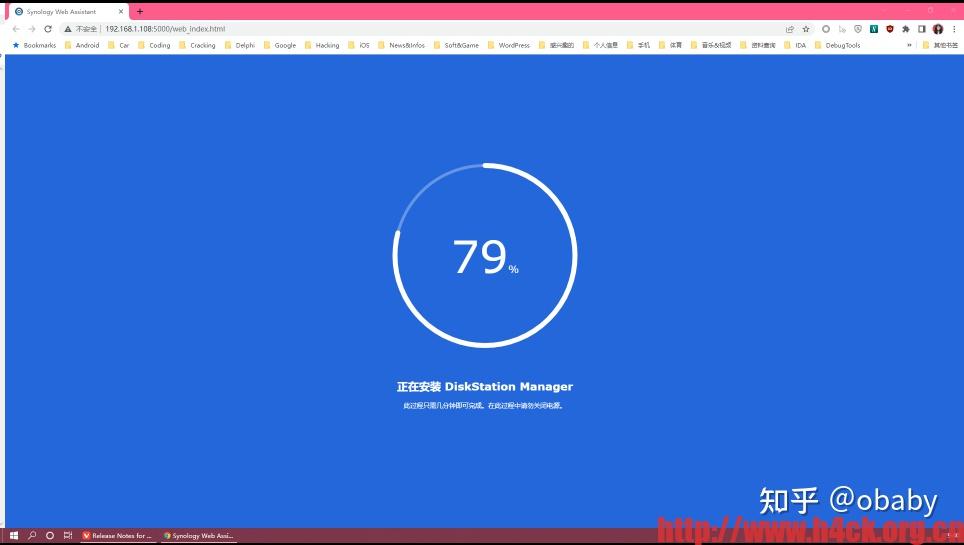Close the Synology Web Assistant tab
964x545 pixels.
pyautogui.click(x=120, y=12)
